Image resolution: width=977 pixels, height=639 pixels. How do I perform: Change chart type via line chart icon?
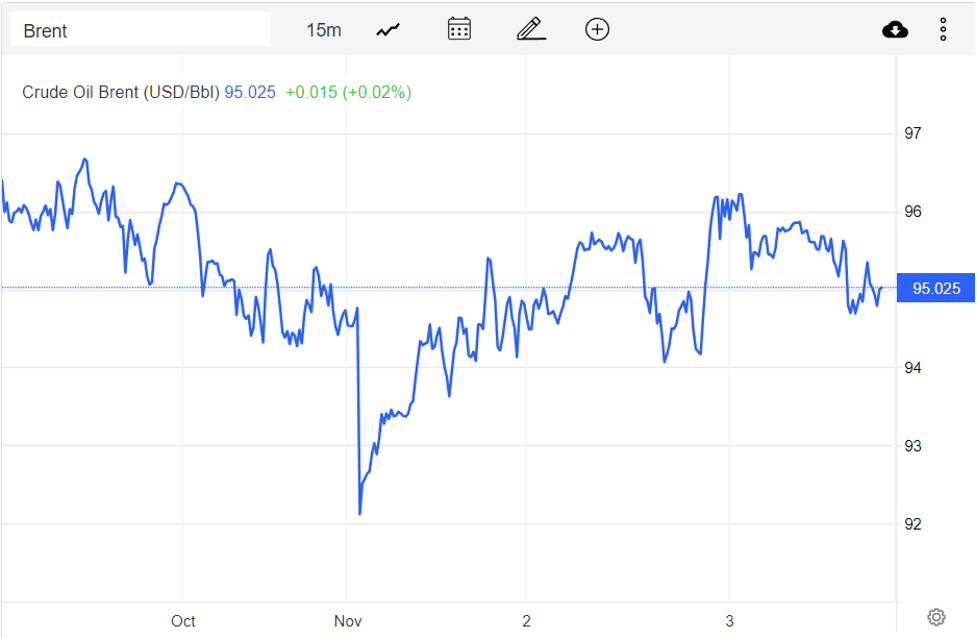tap(388, 30)
